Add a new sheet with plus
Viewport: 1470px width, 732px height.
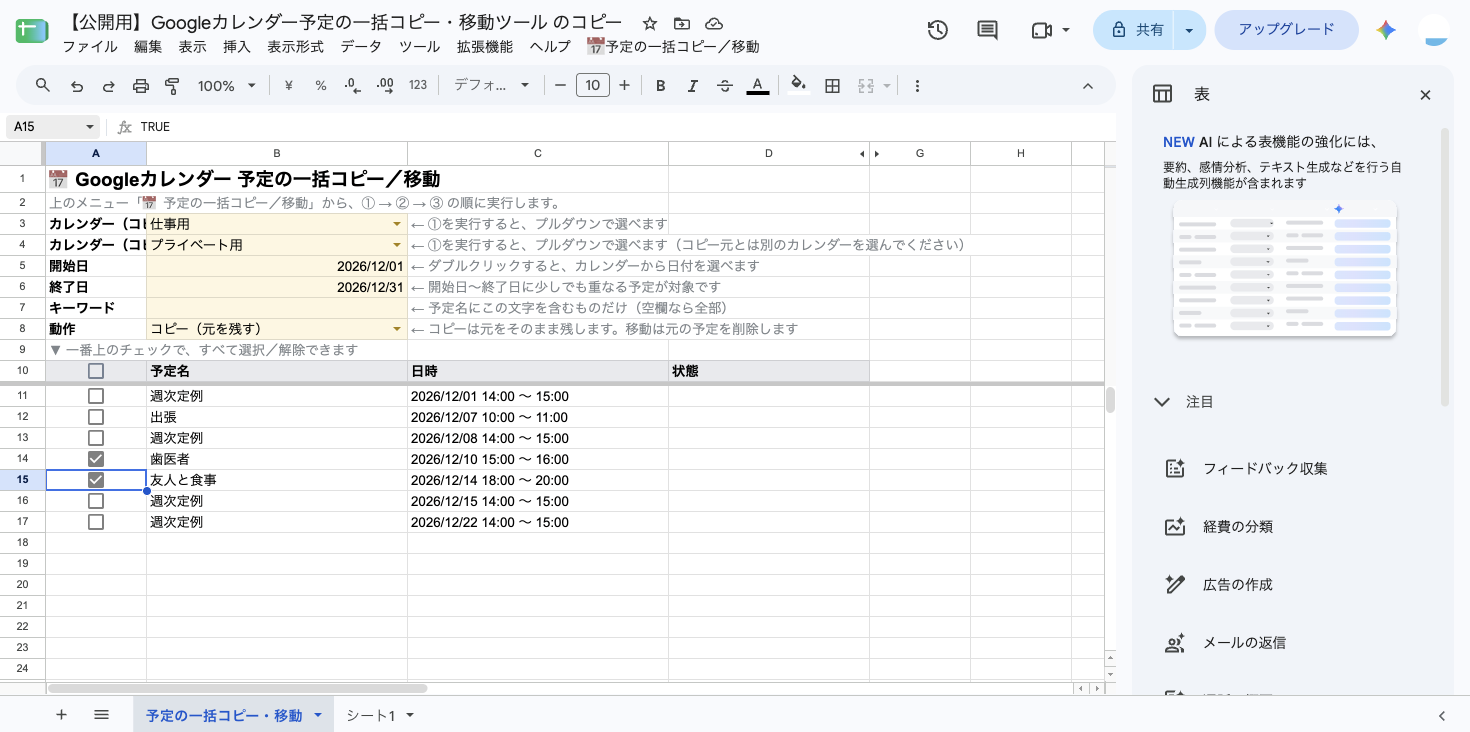click(x=61, y=715)
